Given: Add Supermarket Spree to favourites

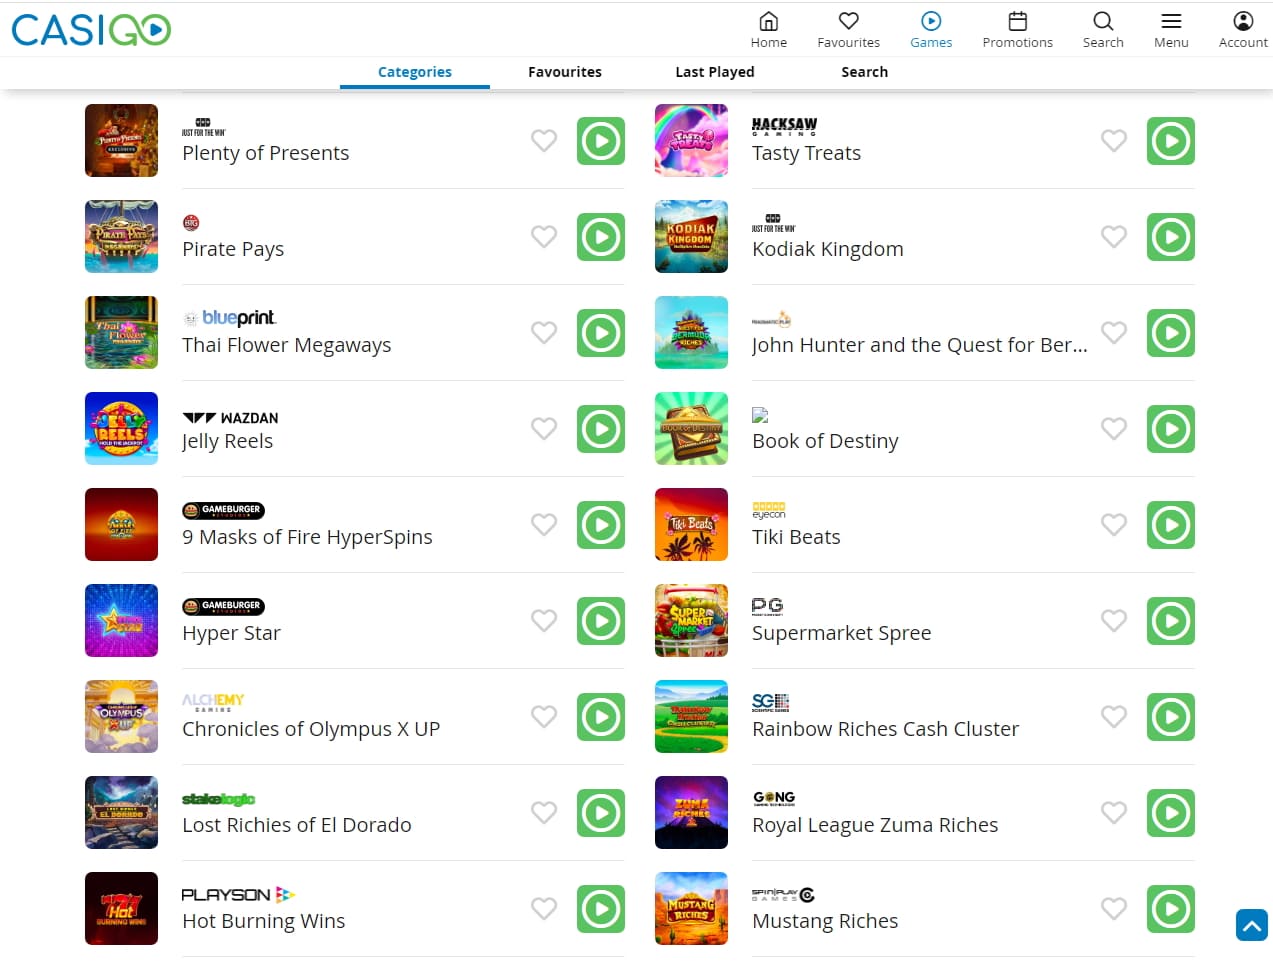Looking at the screenshot, I should pyautogui.click(x=1114, y=621).
